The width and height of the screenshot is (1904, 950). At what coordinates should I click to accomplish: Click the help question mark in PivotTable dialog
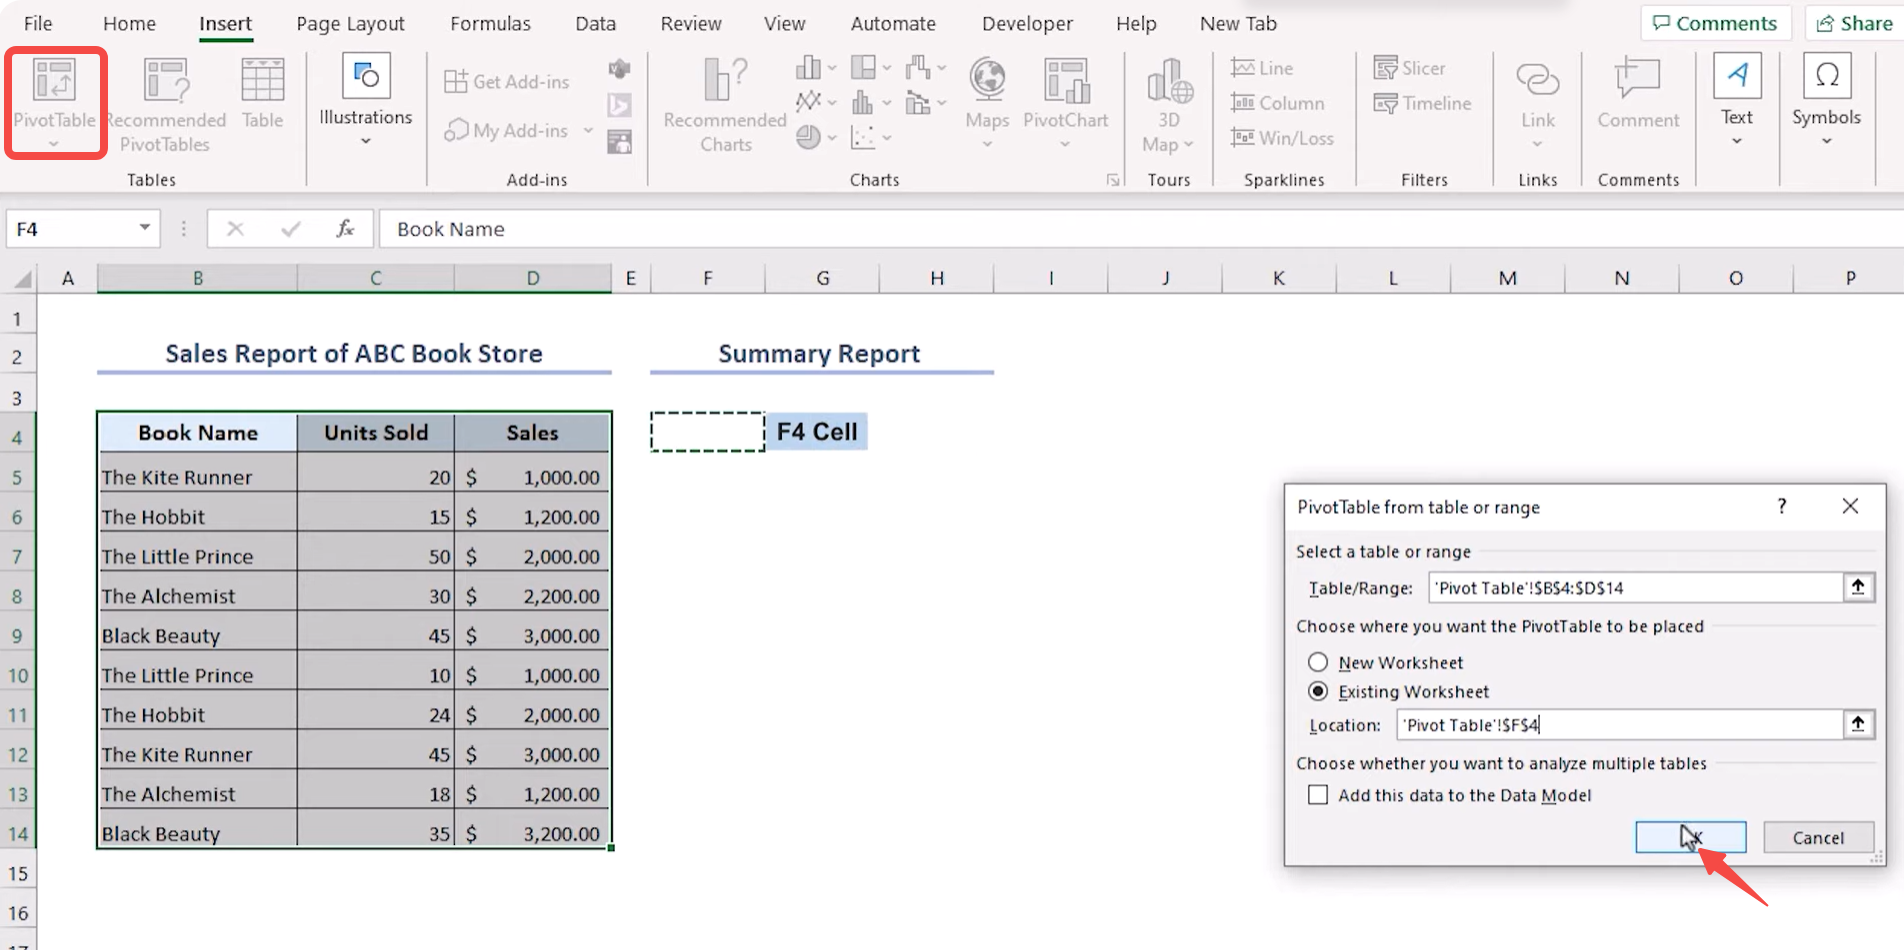1782,506
